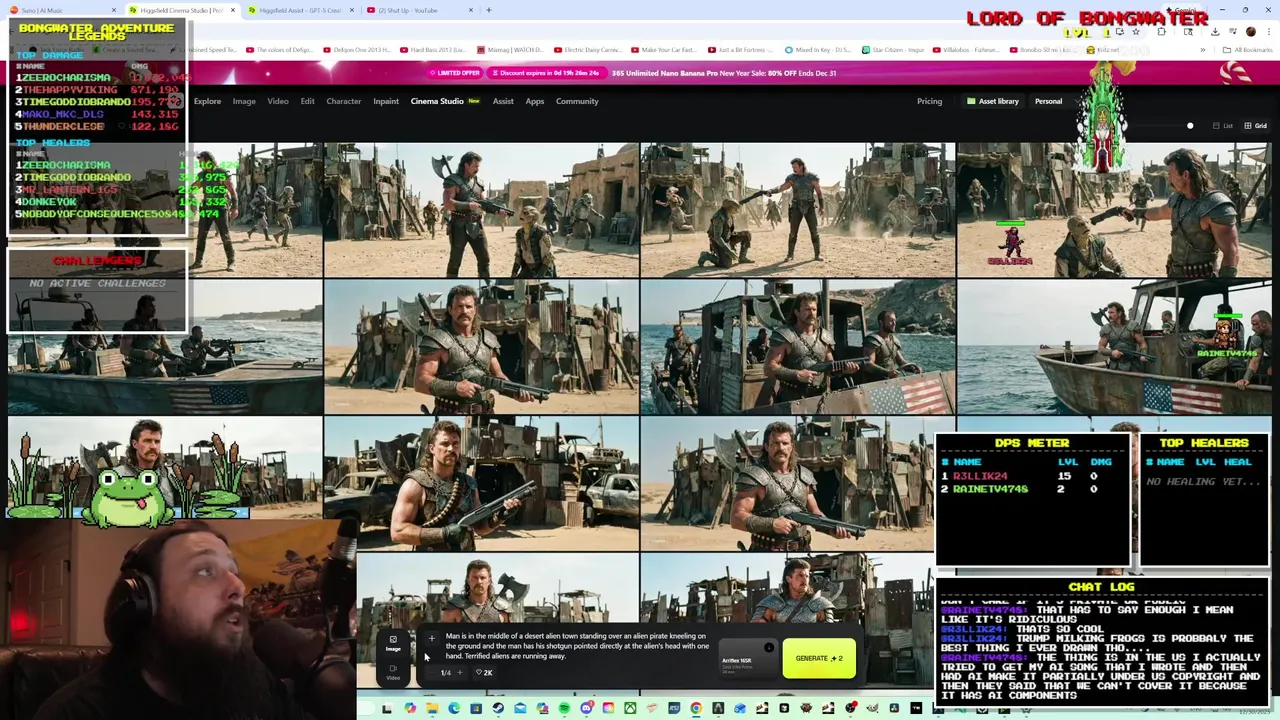1280x720 pixels.
Task: Open the Mixed In Key bookmark
Action: tap(819, 50)
